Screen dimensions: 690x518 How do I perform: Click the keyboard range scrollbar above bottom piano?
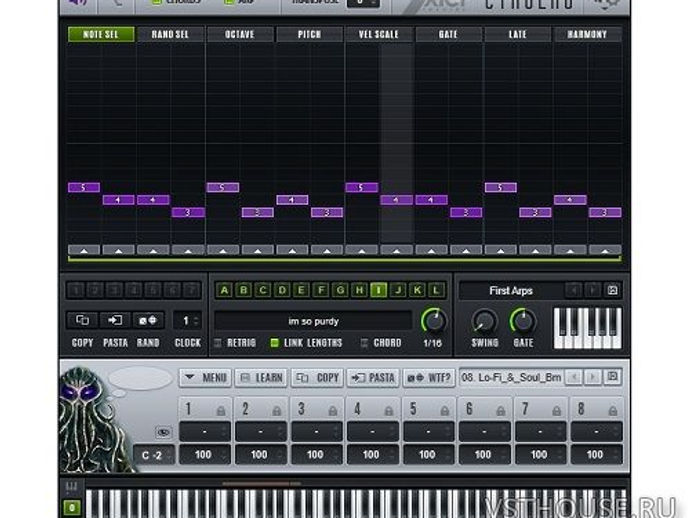[x=261, y=484]
